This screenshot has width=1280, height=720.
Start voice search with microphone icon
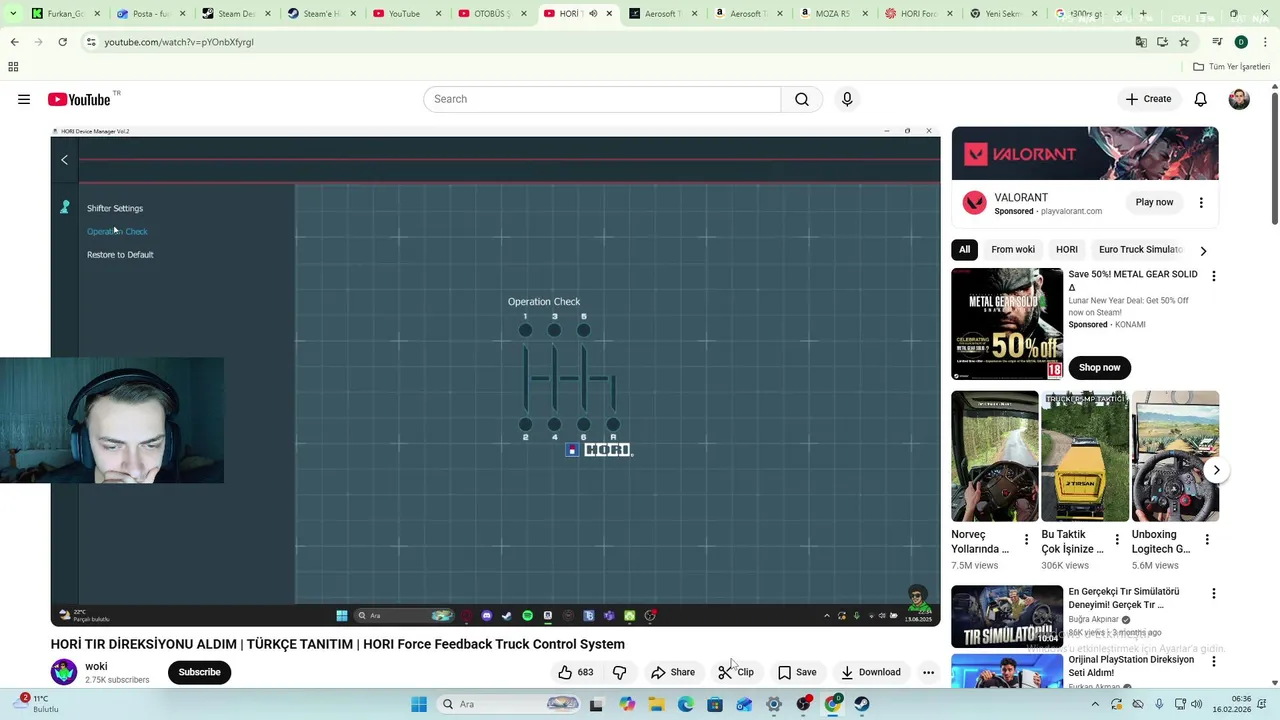[847, 99]
